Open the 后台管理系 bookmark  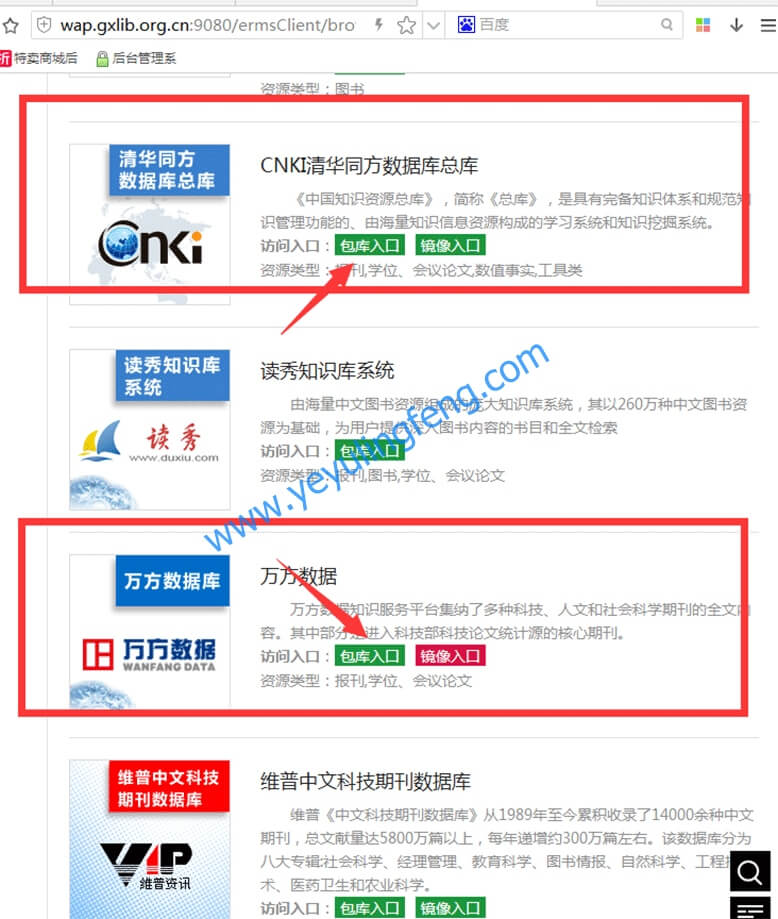coord(137,58)
